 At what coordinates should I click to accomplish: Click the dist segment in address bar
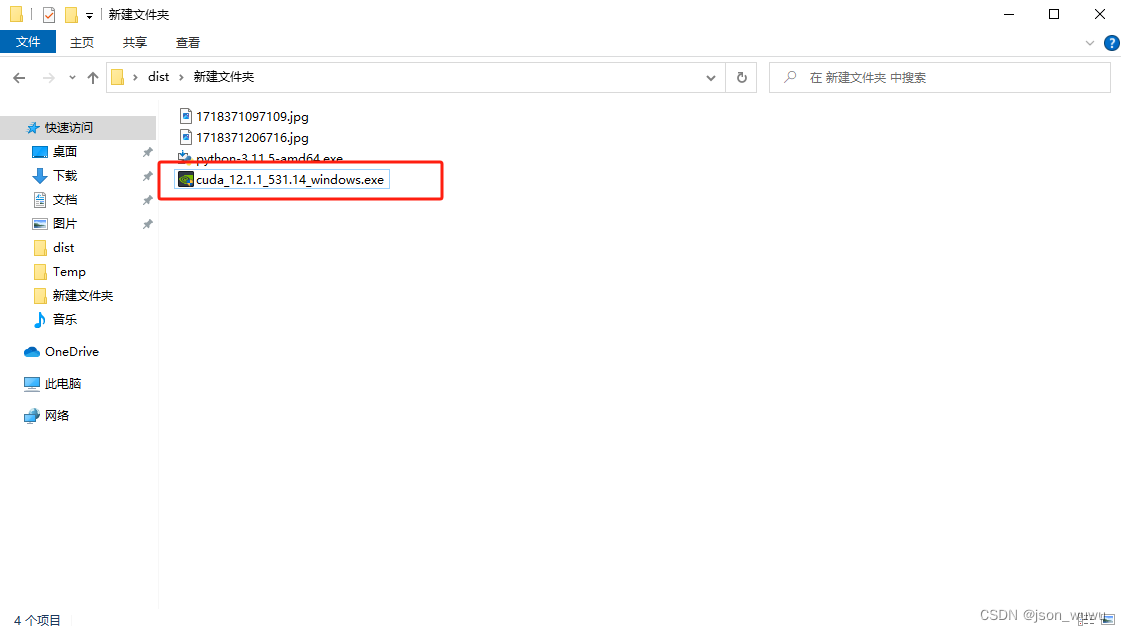pos(159,76)
